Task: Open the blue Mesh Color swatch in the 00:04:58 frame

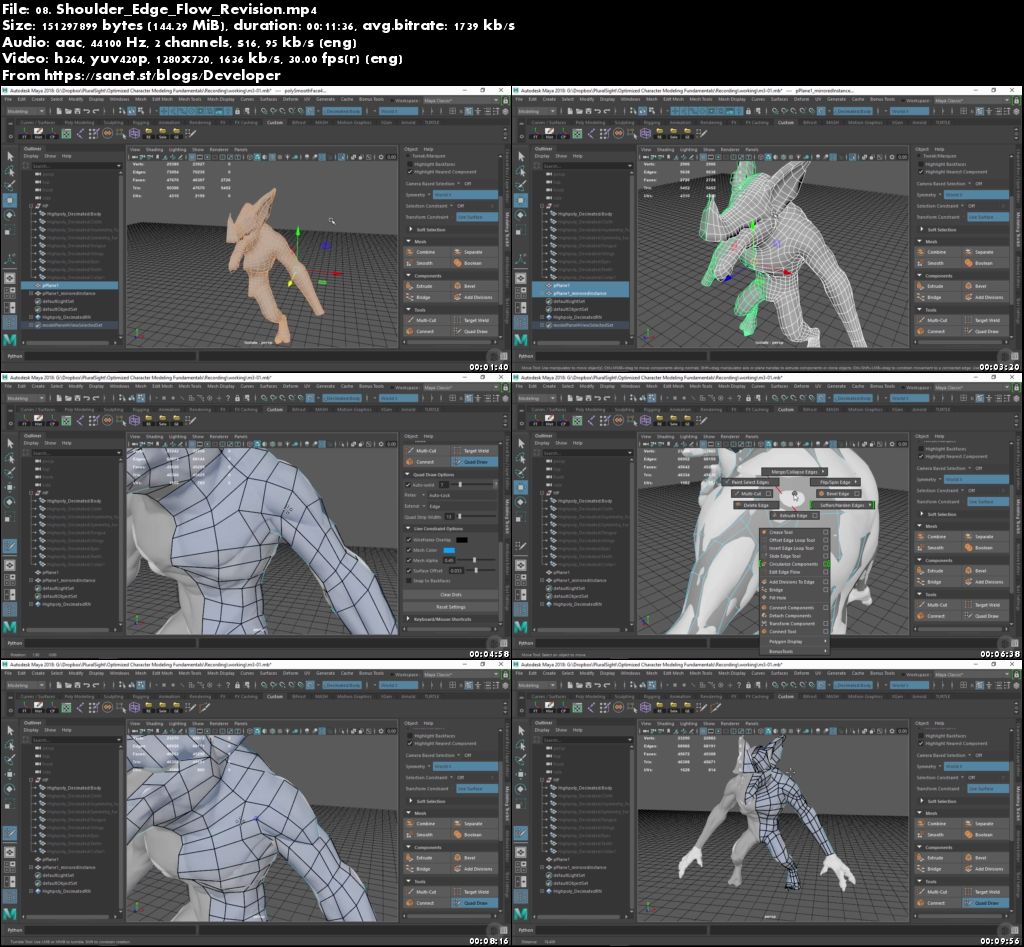Action: pyautogui.click(x=449, y=550)
